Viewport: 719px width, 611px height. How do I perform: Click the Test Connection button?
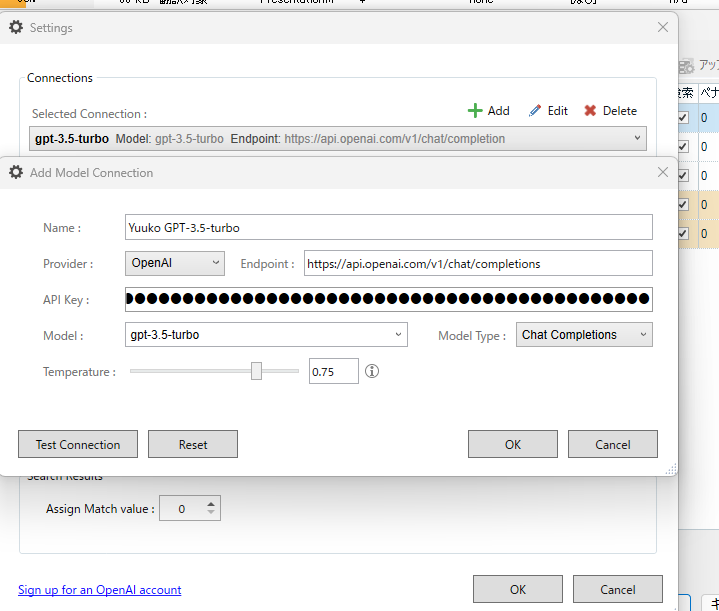pyautogui.click(x=78, y=444)
